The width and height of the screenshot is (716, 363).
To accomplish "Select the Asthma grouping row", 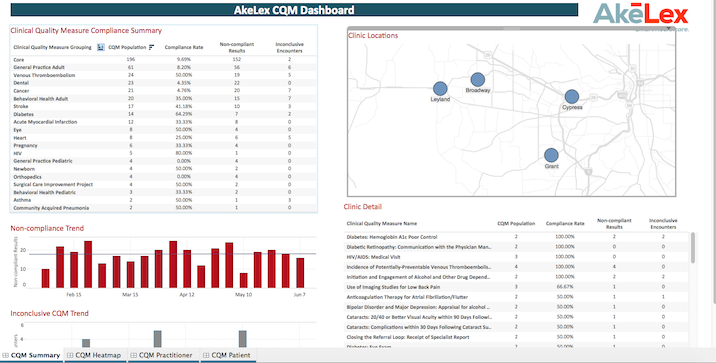I will 163,200.
